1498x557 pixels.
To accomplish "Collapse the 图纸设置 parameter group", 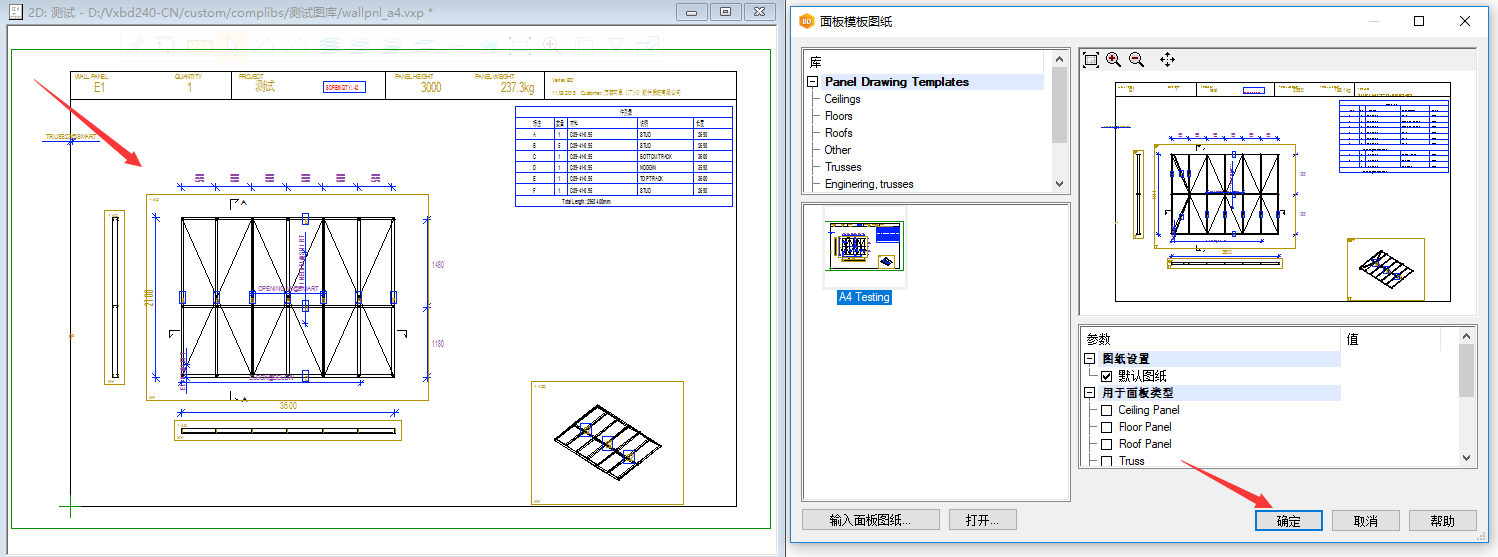I will click(x=1090, y=359).
